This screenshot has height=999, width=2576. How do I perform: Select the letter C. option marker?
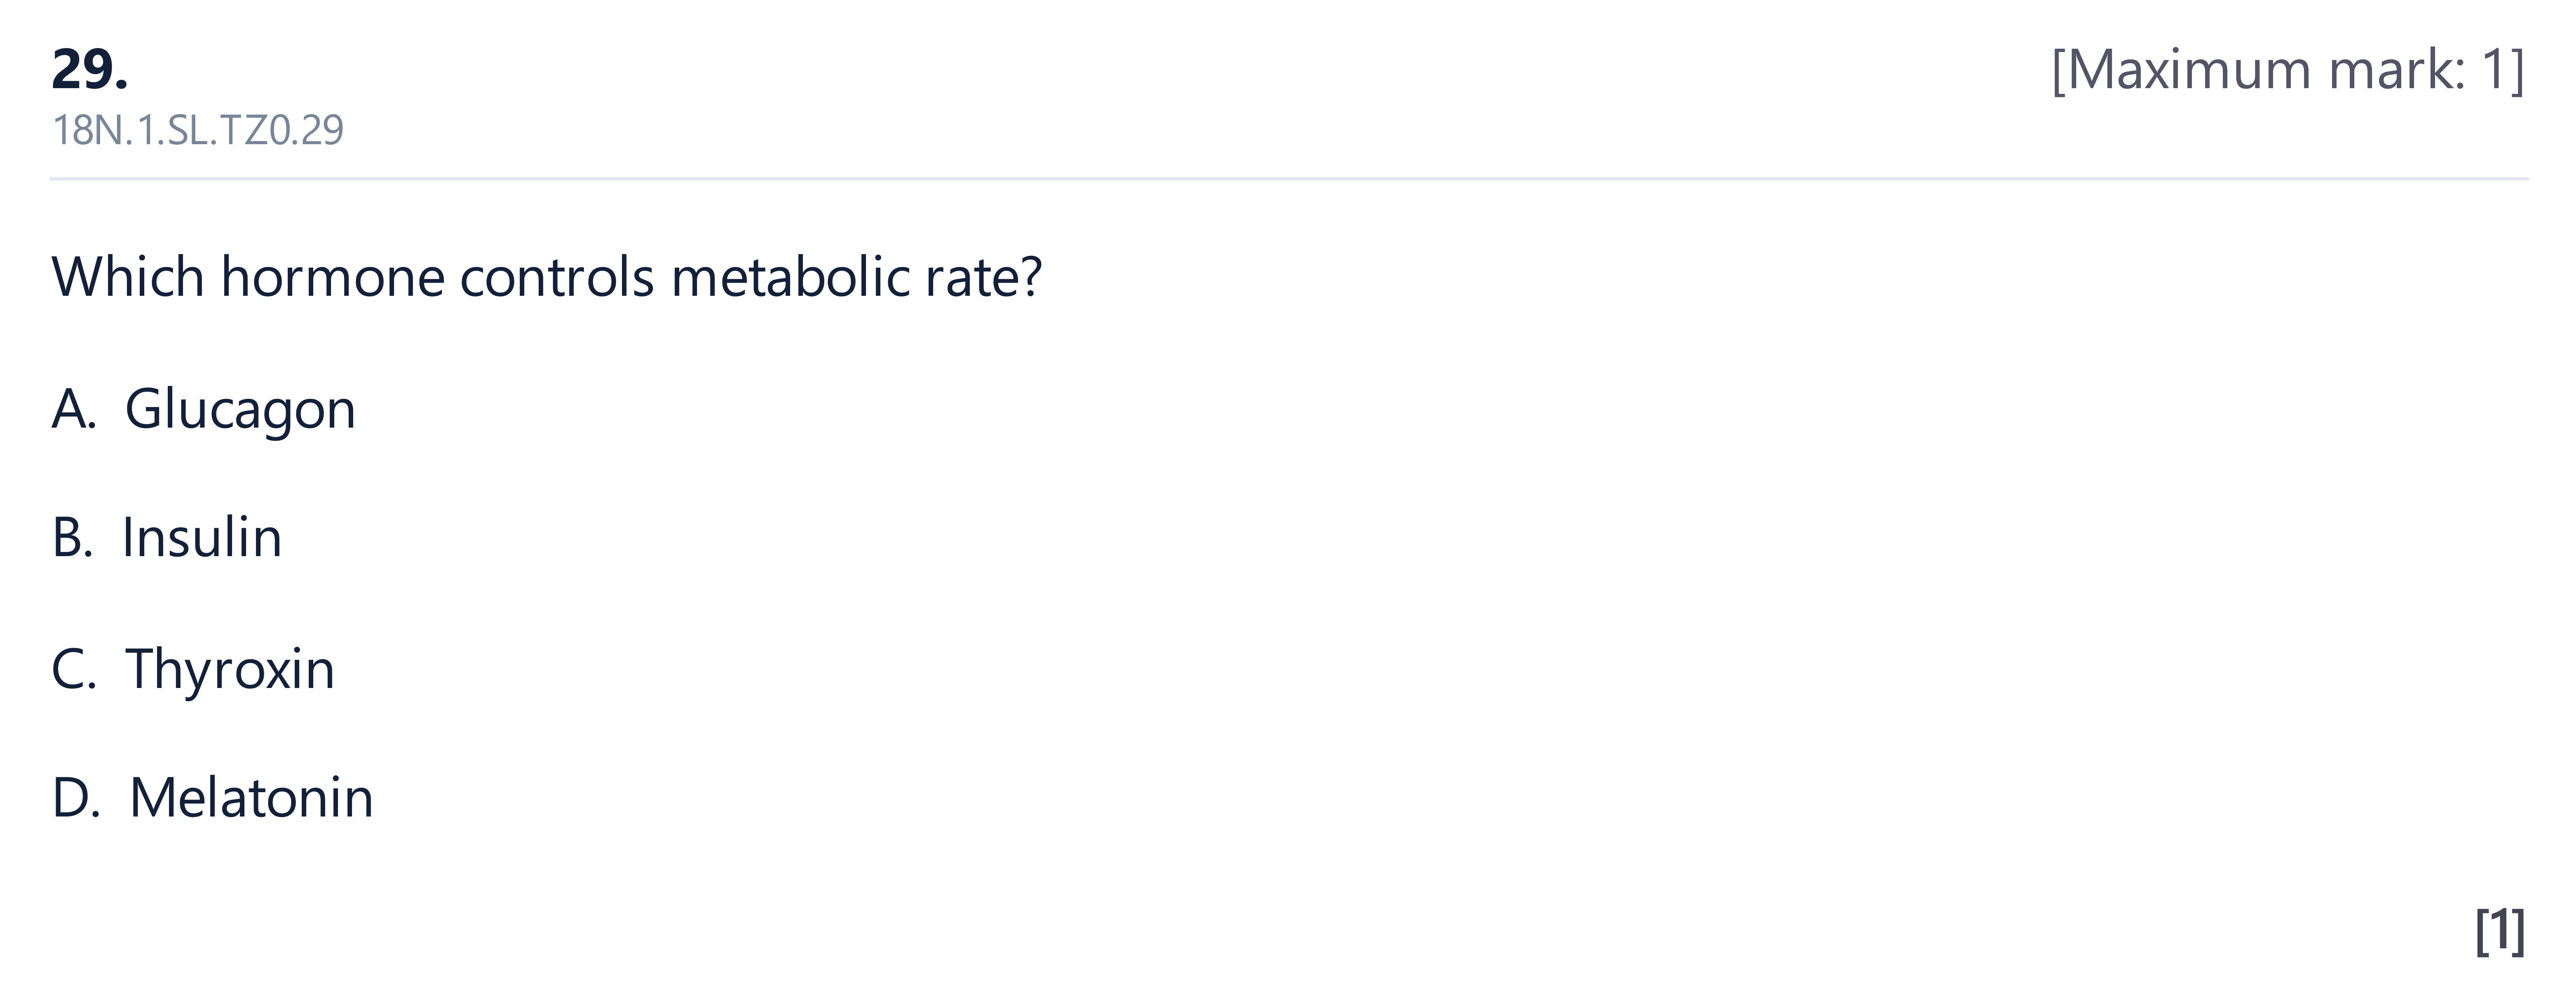[74, 669]
